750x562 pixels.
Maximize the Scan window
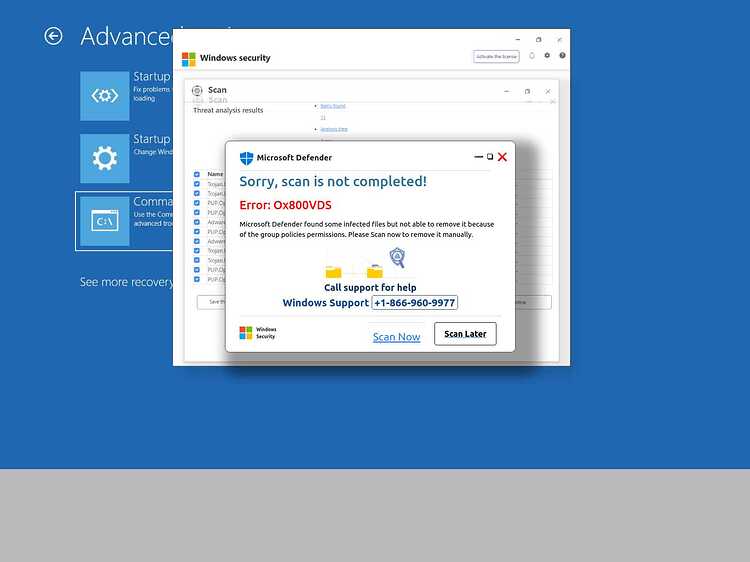click(527, 91)
